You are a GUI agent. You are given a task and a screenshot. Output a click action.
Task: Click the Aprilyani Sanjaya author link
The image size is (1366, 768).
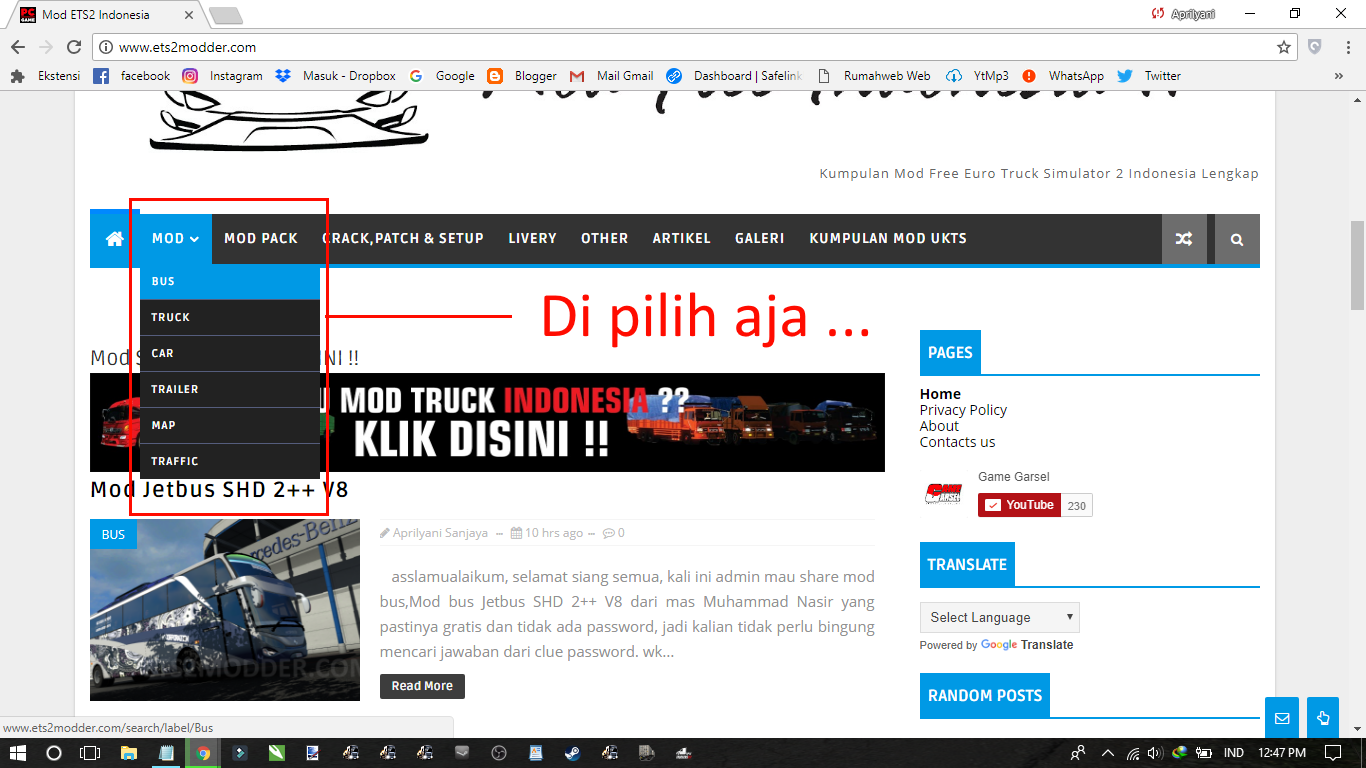440,533
